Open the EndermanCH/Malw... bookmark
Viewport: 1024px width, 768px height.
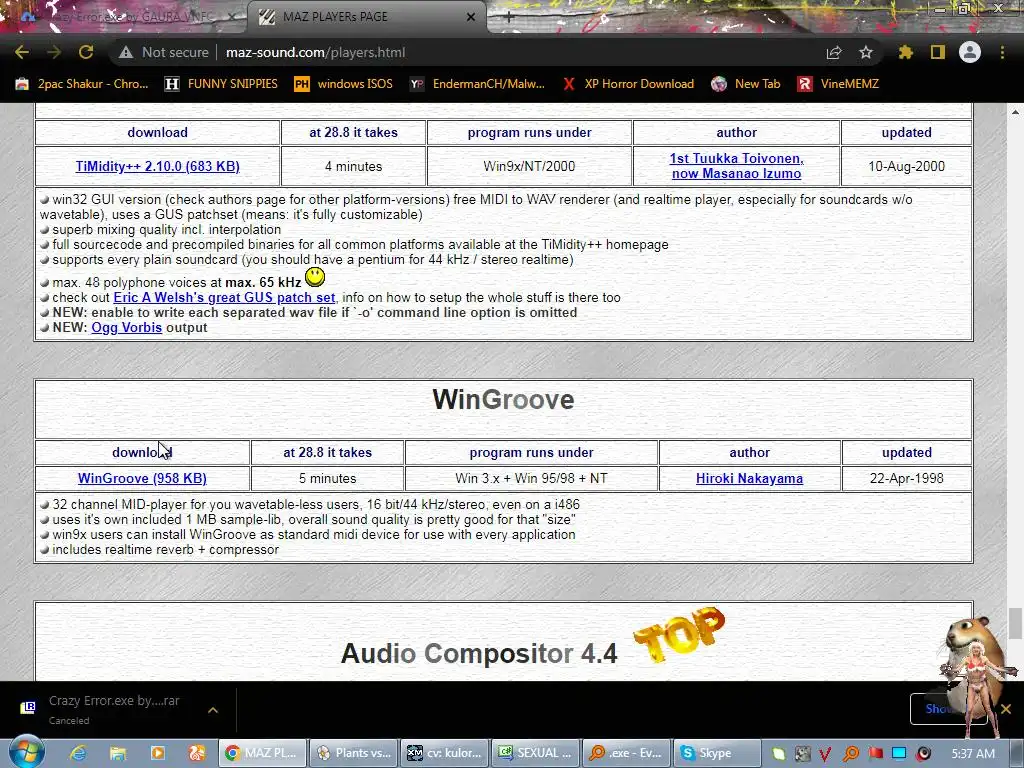tap(477, 84)
